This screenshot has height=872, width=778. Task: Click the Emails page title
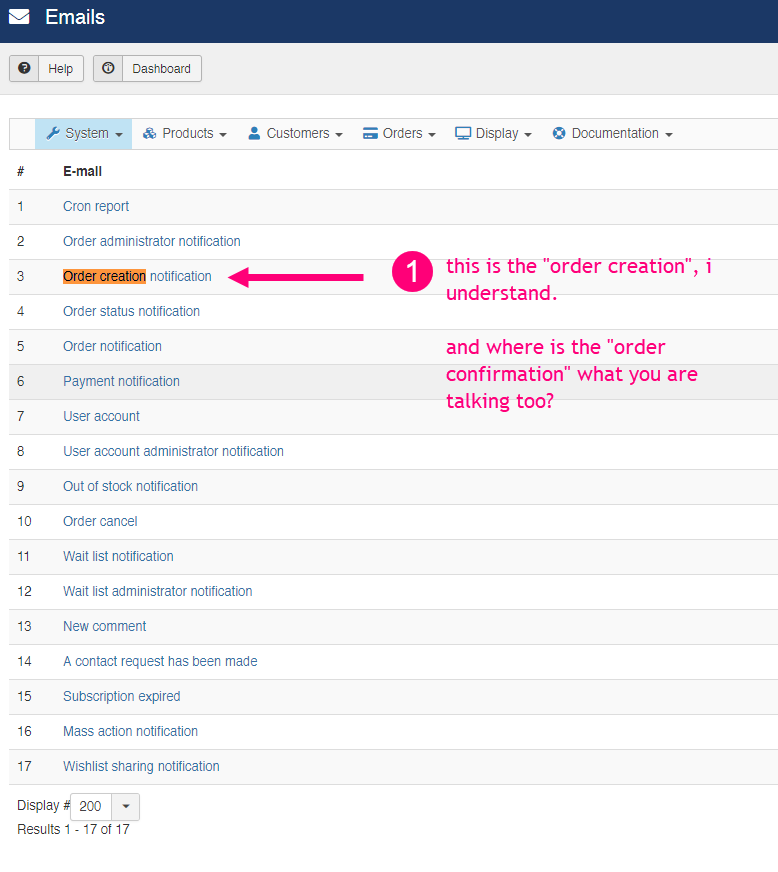(75, 17)
